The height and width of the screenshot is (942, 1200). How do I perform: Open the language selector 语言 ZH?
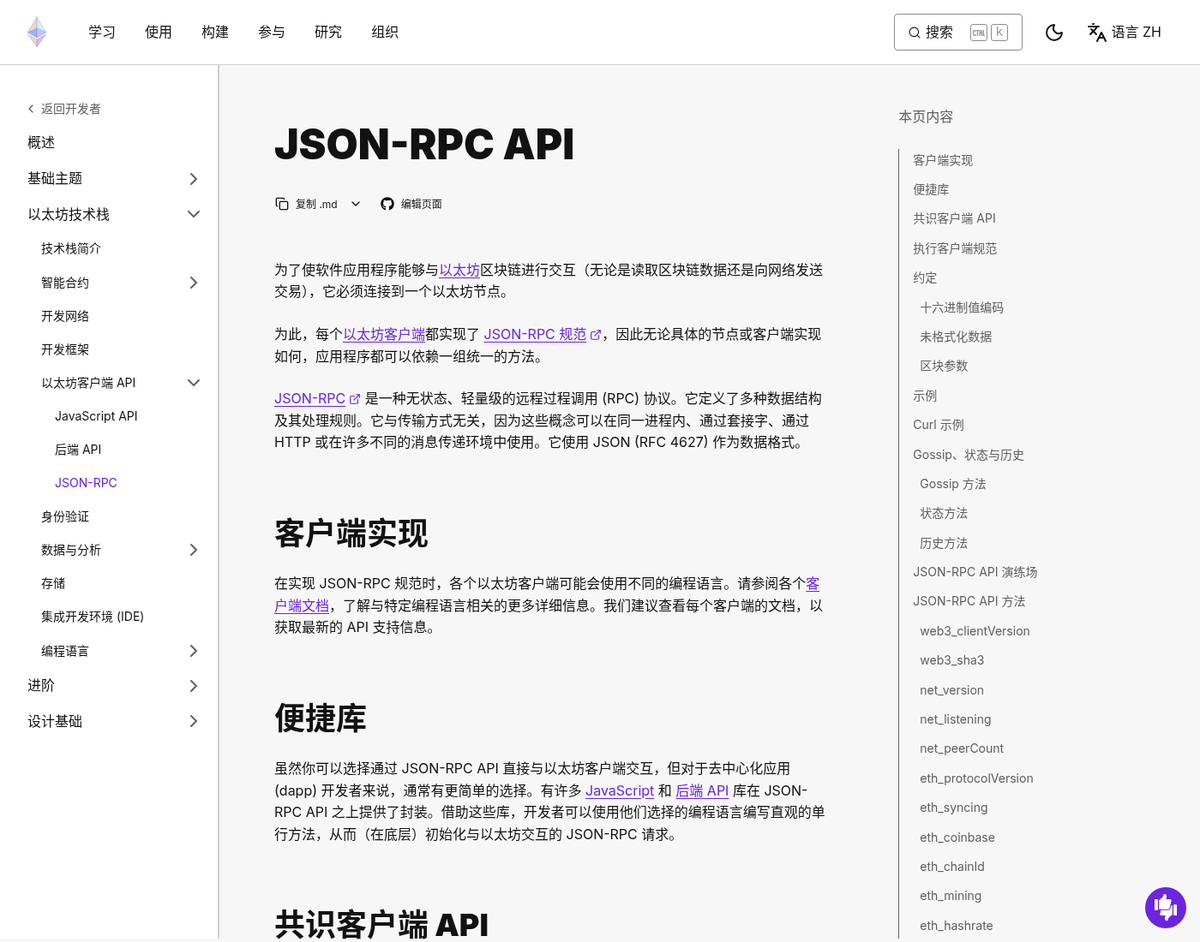(1124, 32)
